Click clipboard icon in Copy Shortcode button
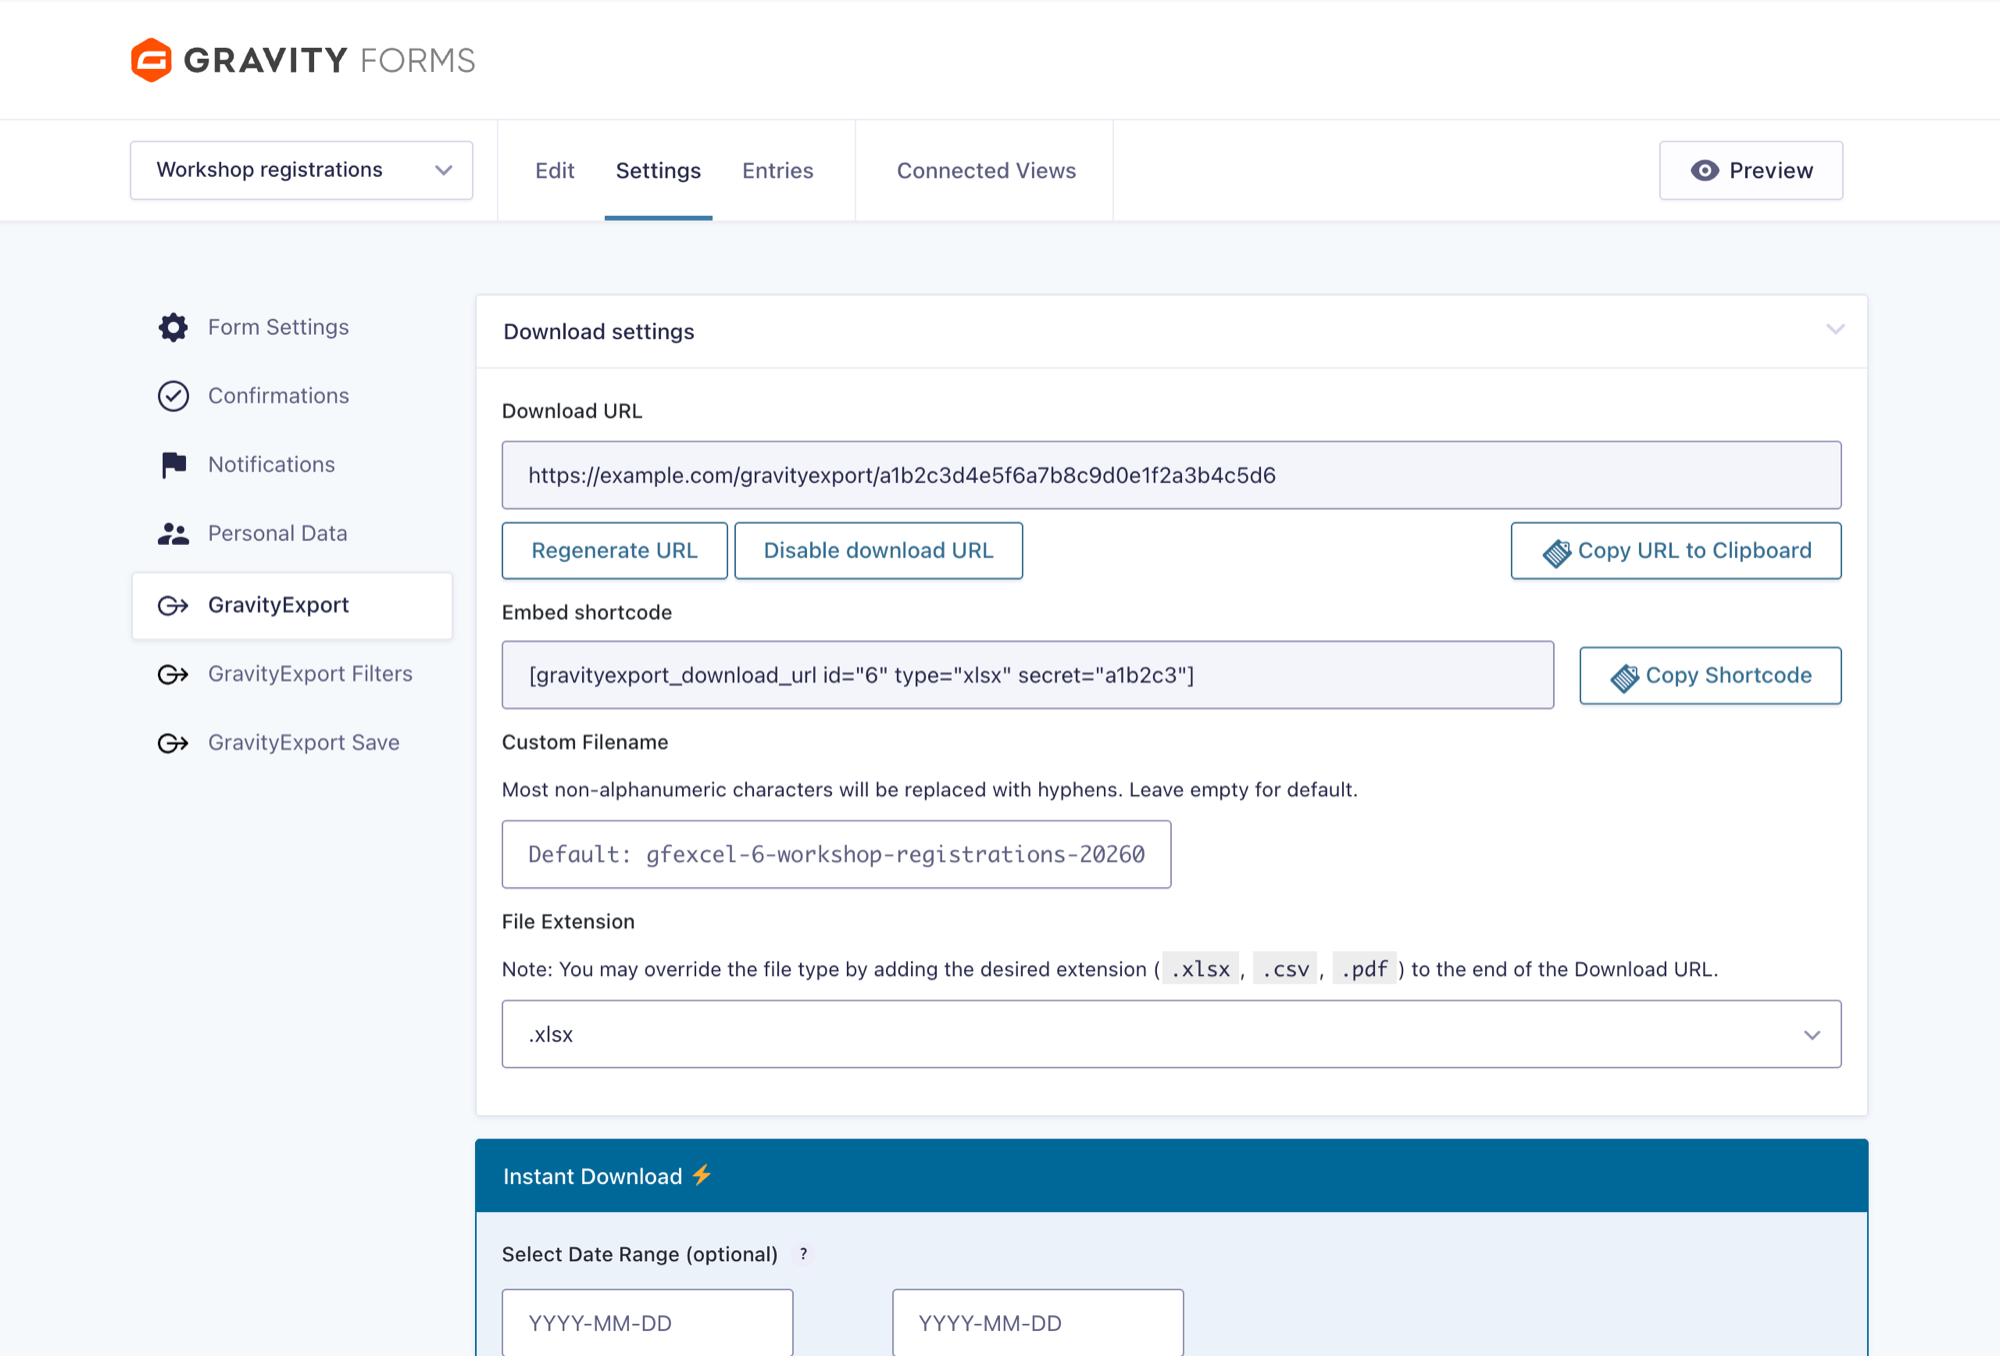2000x1356 pixels. [1624, 678]
